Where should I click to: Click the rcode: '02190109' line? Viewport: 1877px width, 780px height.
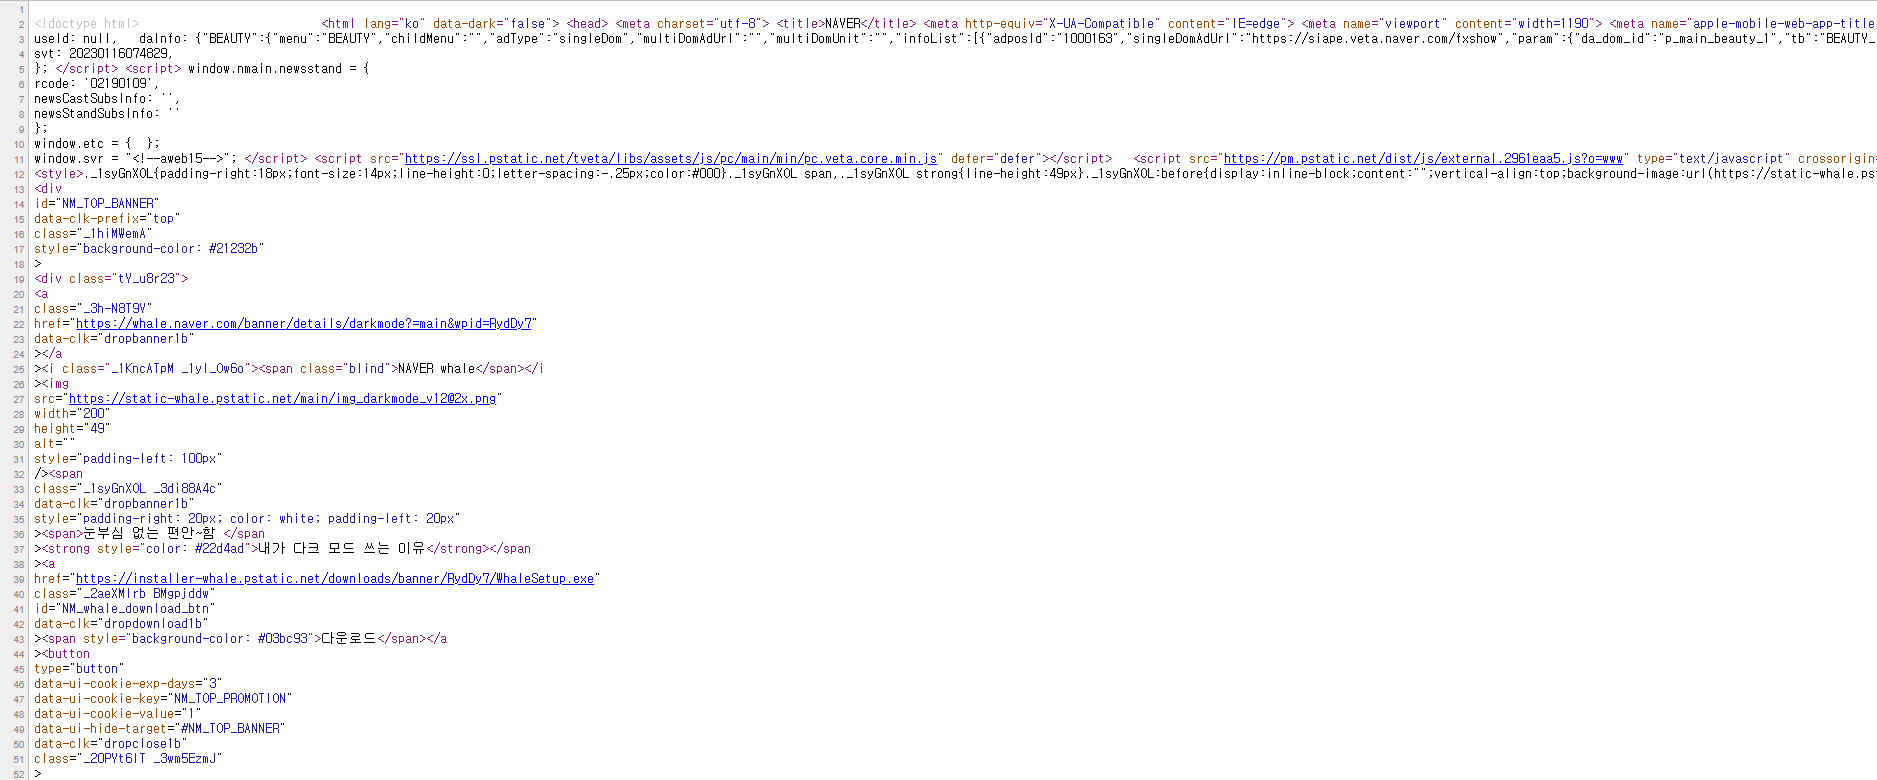(96, 83)
